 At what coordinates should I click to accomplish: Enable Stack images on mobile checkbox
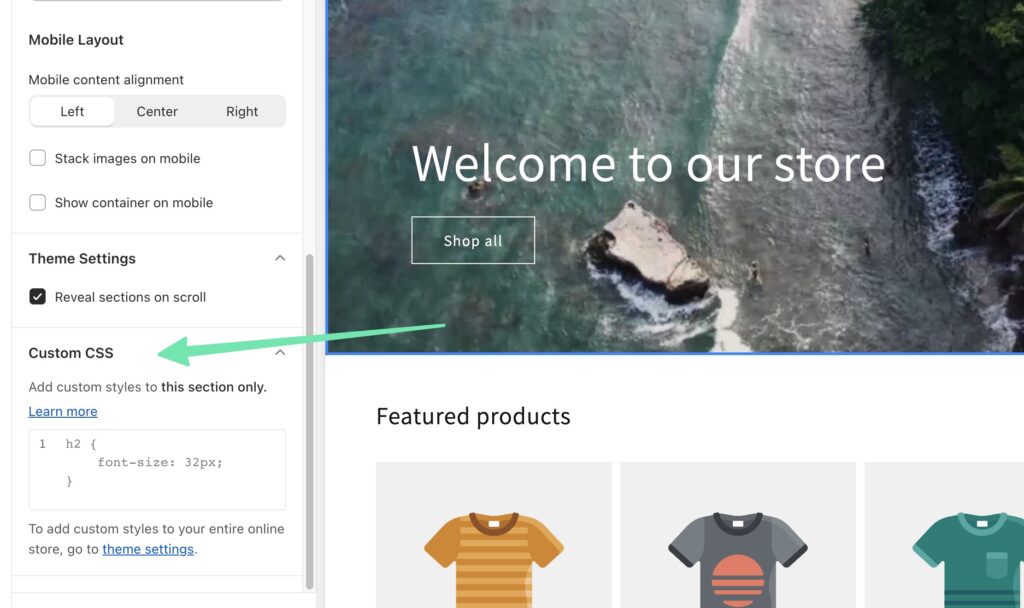click(38, 158)
